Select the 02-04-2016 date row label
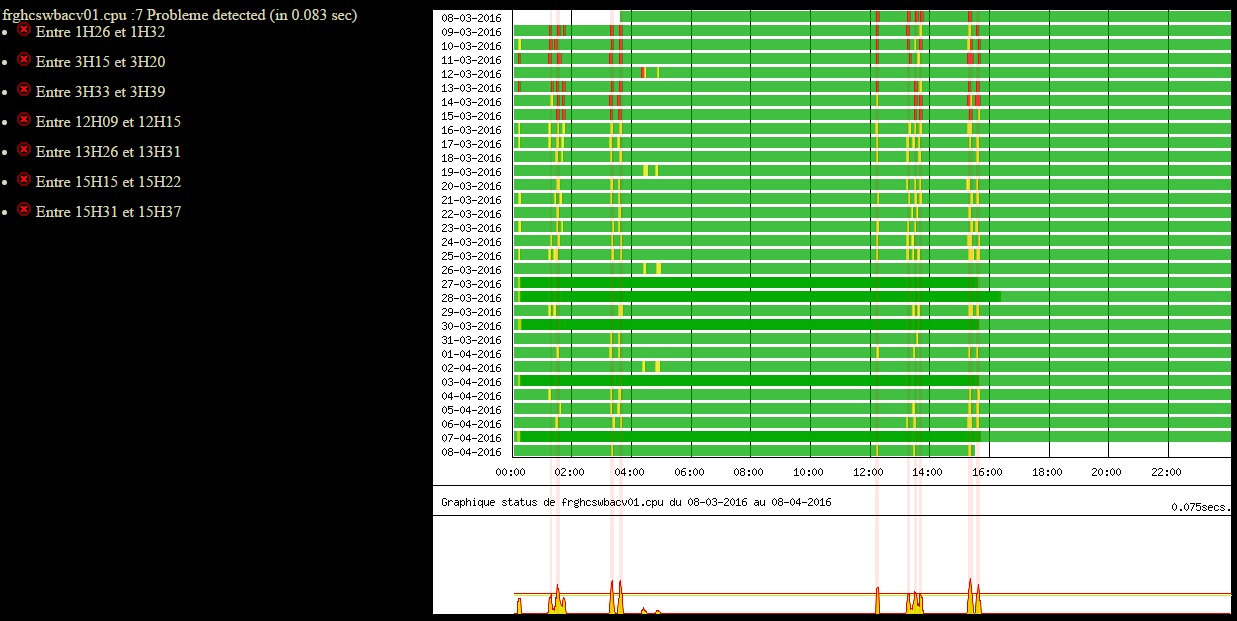1237x621 pixels. (472, 368)
